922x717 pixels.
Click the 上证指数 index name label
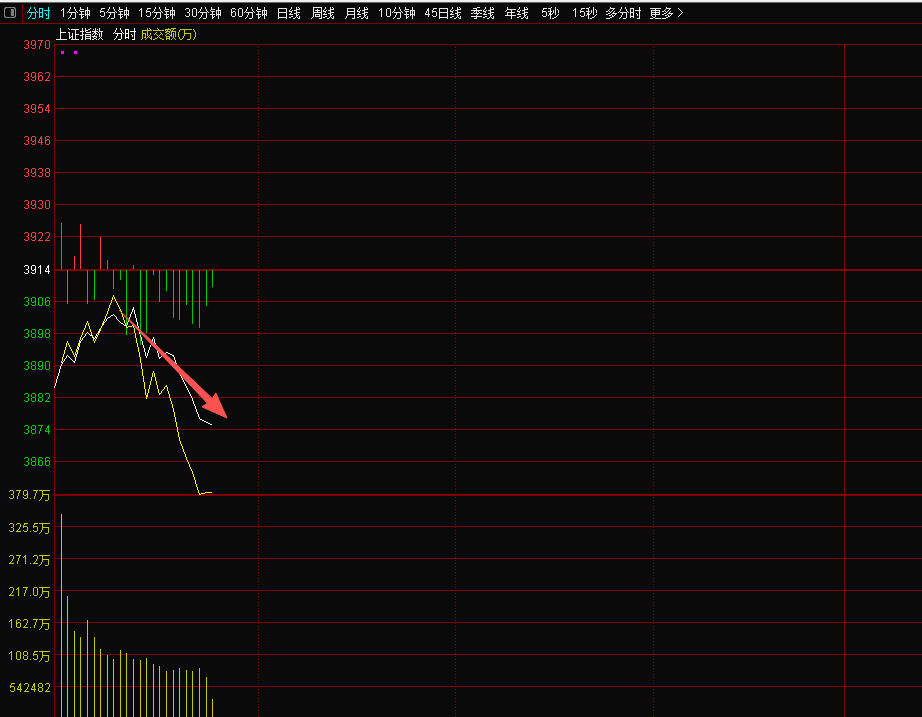[x=79, y=34]
